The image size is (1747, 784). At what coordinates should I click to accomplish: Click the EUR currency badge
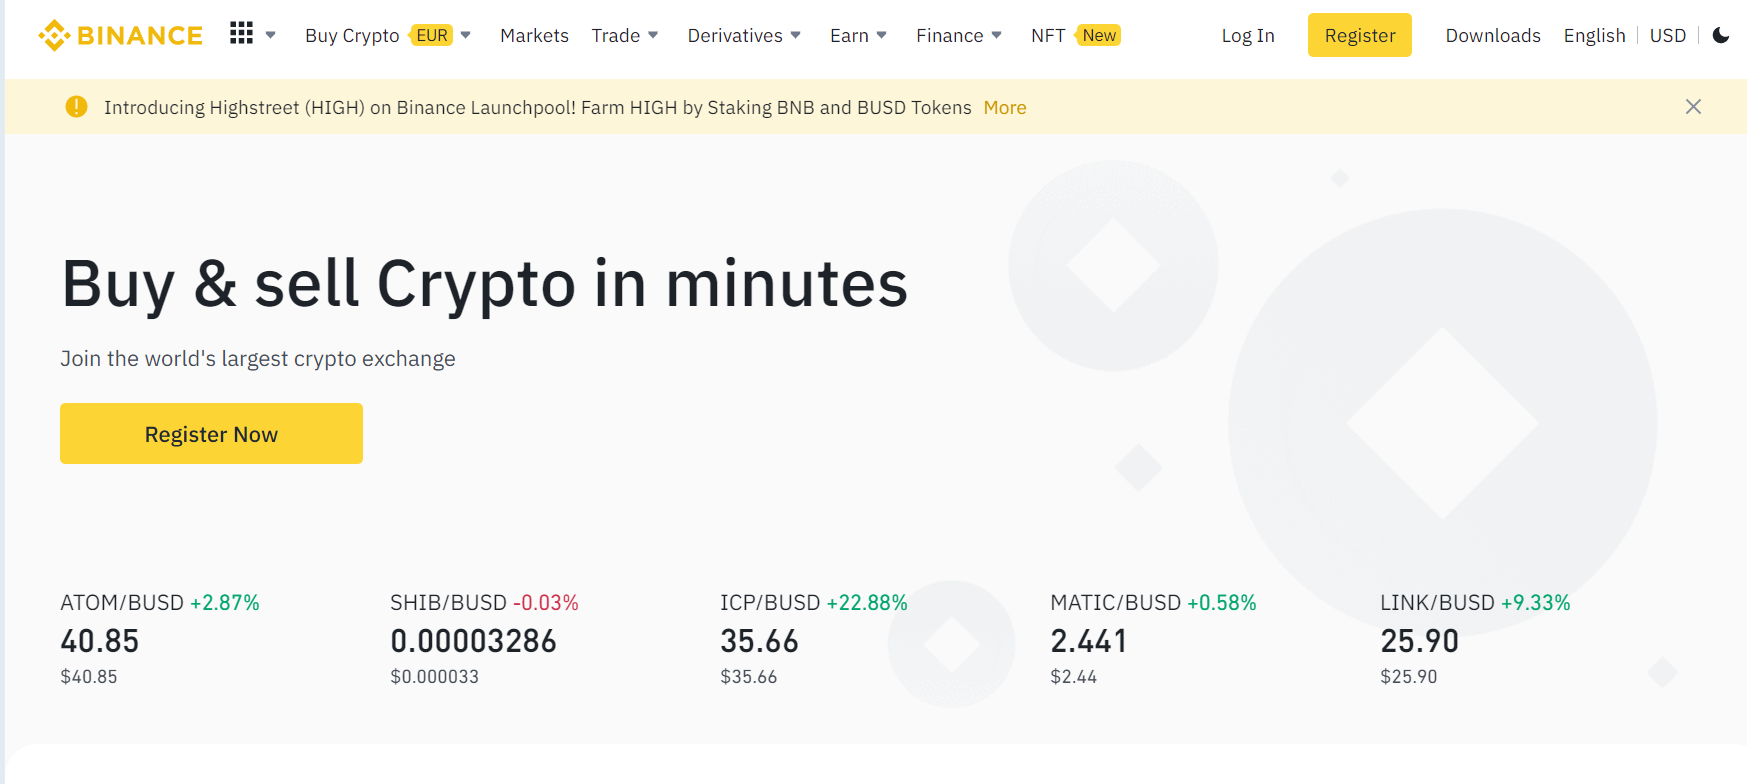pos(431,36)
